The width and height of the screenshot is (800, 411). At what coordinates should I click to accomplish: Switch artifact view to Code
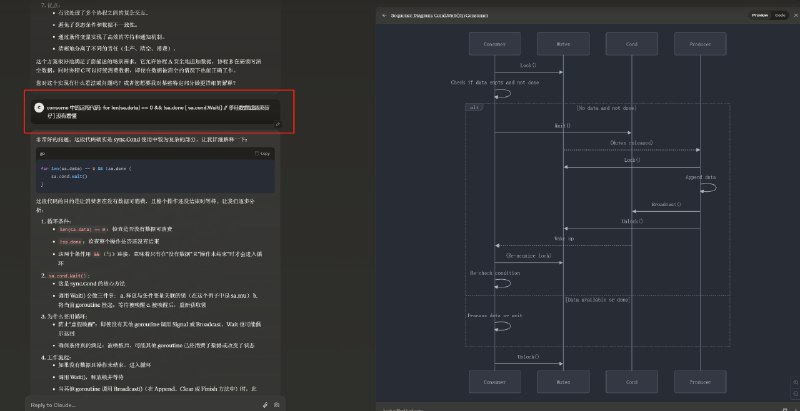(x=780, y=15)
